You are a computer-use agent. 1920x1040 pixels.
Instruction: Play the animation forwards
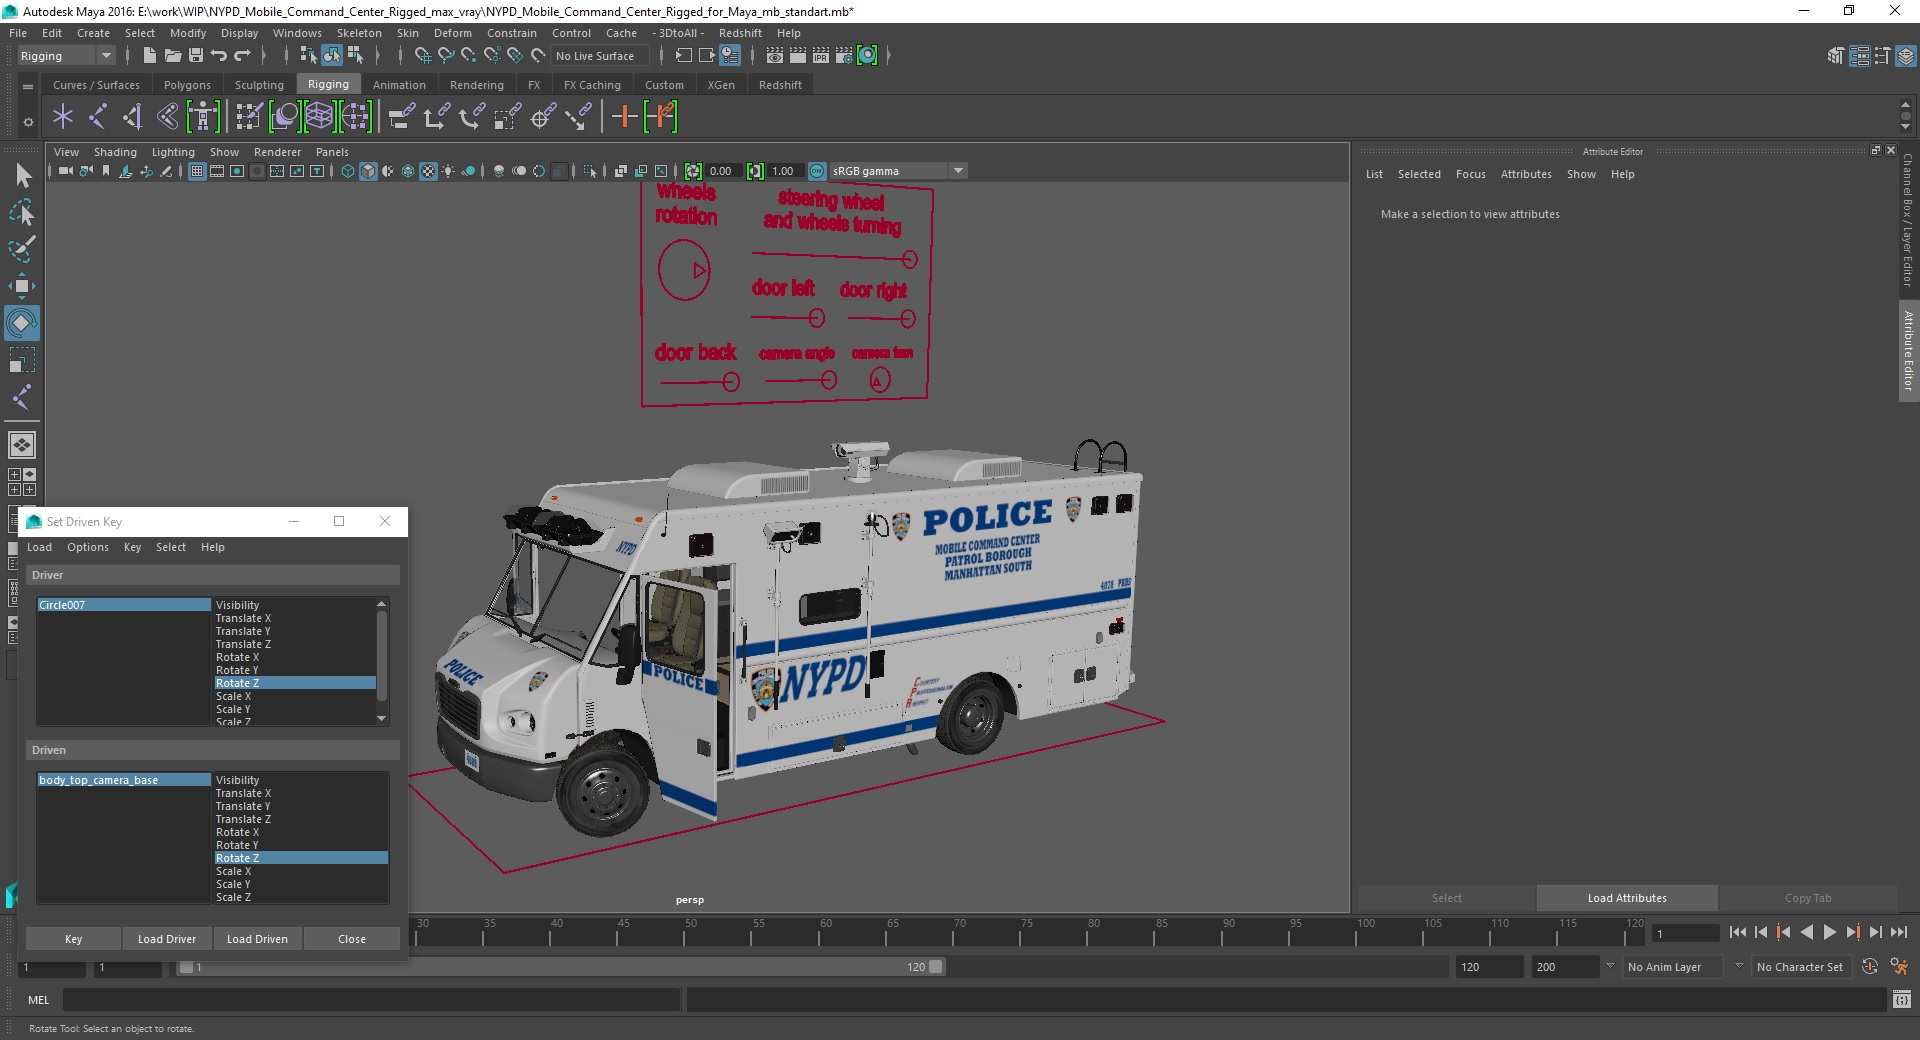tap(1829, 932)
